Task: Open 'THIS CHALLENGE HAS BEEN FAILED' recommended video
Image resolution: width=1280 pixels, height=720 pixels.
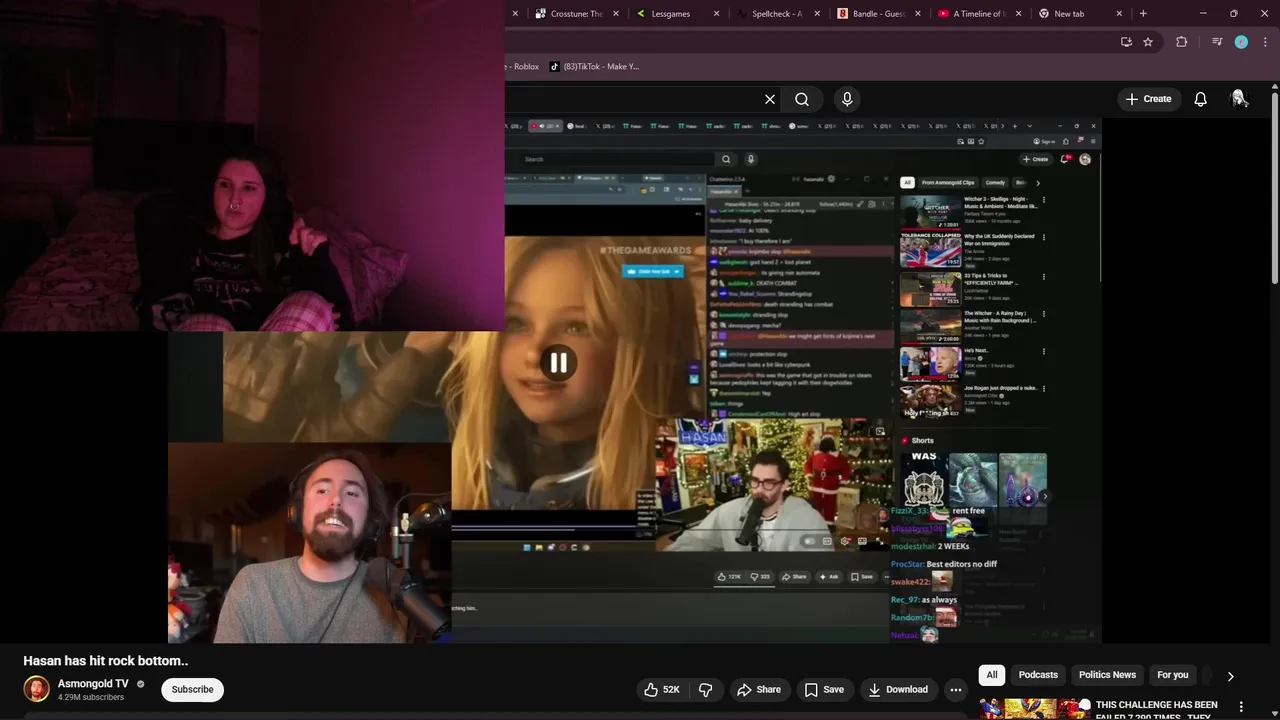Action: [x=1157, y=709]
